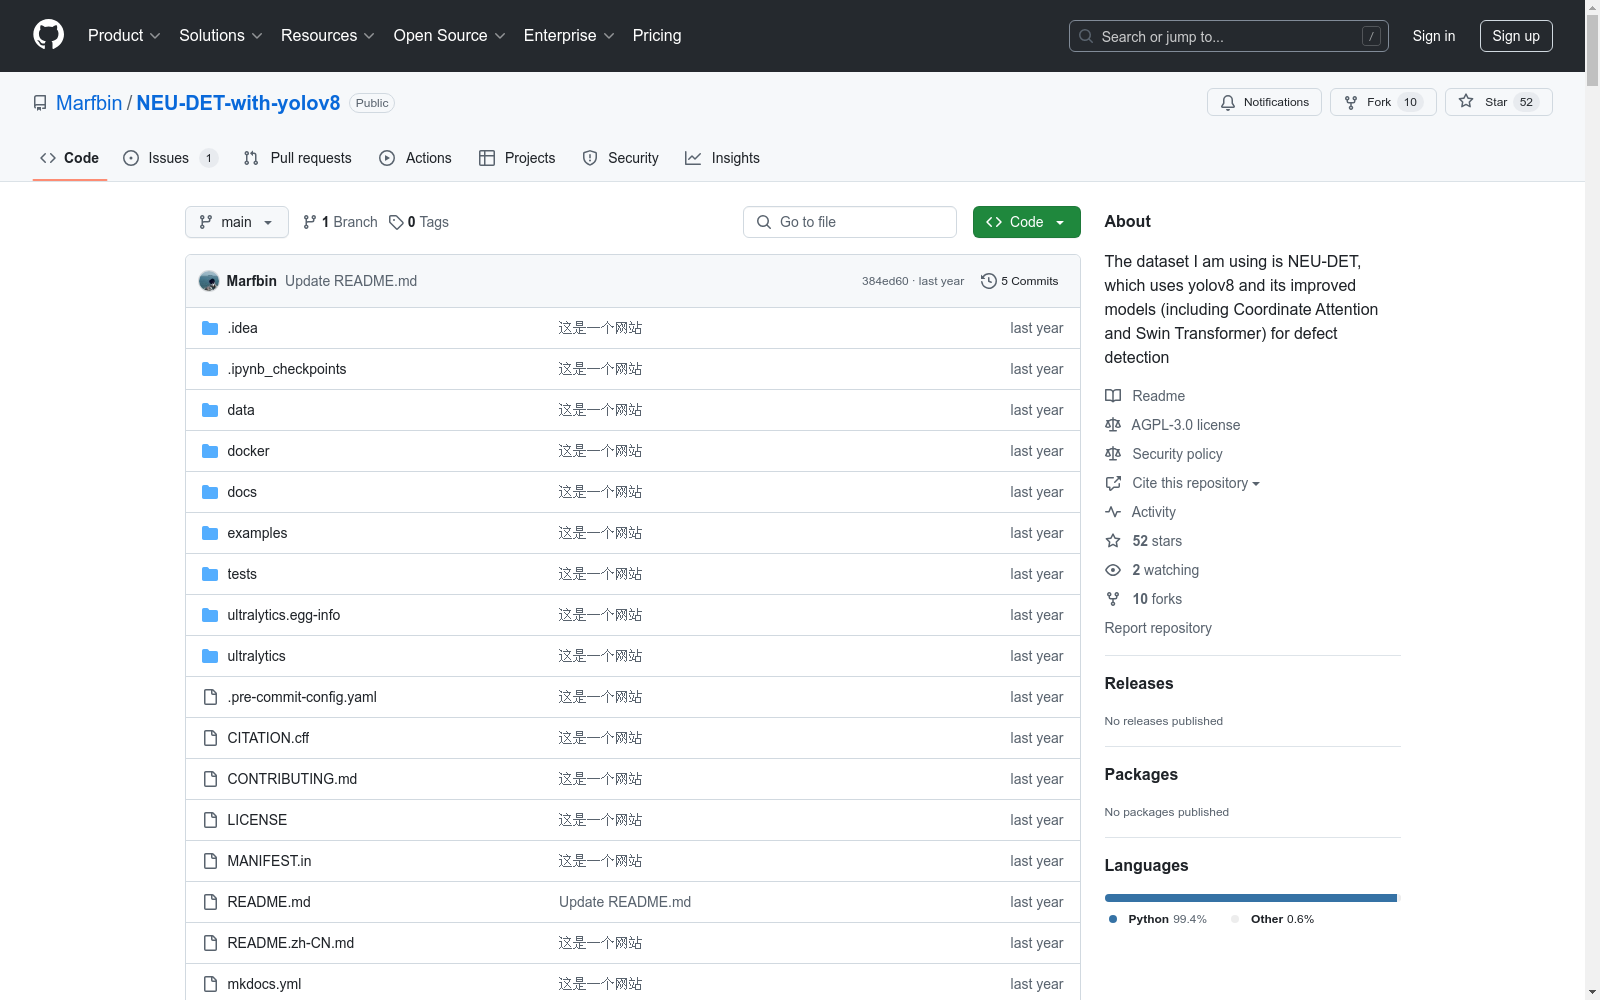Click the README.md file icon
This screenshot has width=1600, height=1000.
210,902
